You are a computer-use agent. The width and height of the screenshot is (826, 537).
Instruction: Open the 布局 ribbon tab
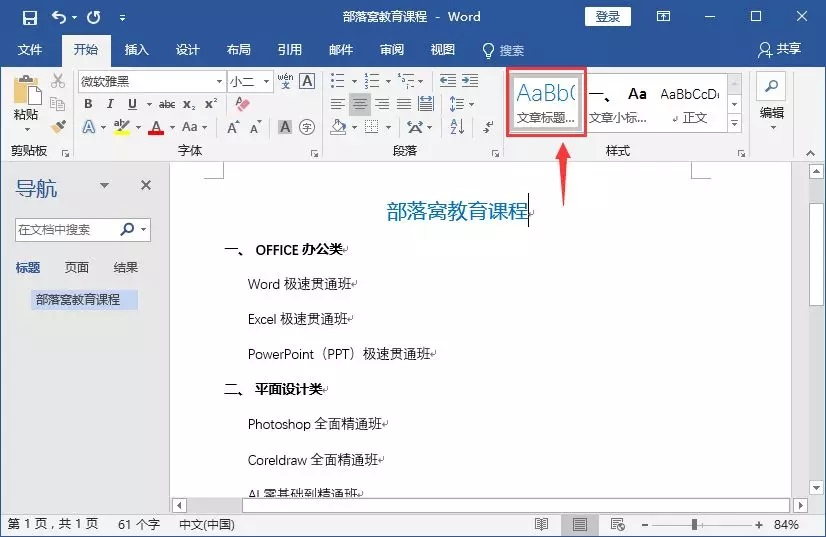coord(239,50)
